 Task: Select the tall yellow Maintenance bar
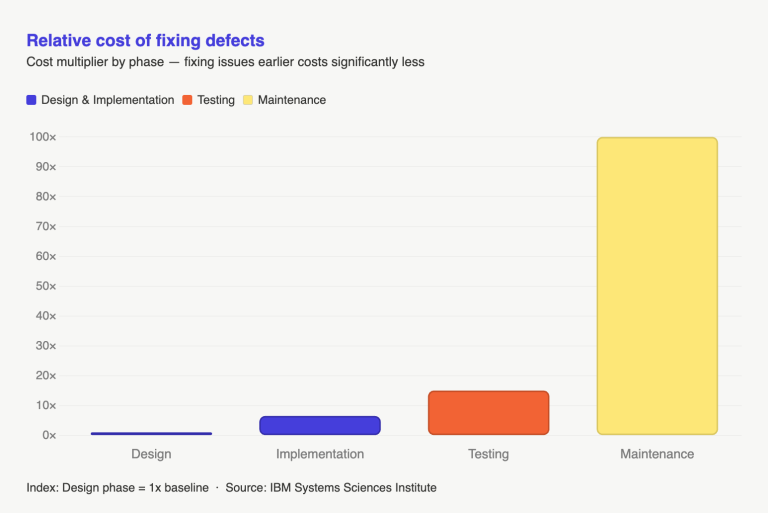[657, 286]
